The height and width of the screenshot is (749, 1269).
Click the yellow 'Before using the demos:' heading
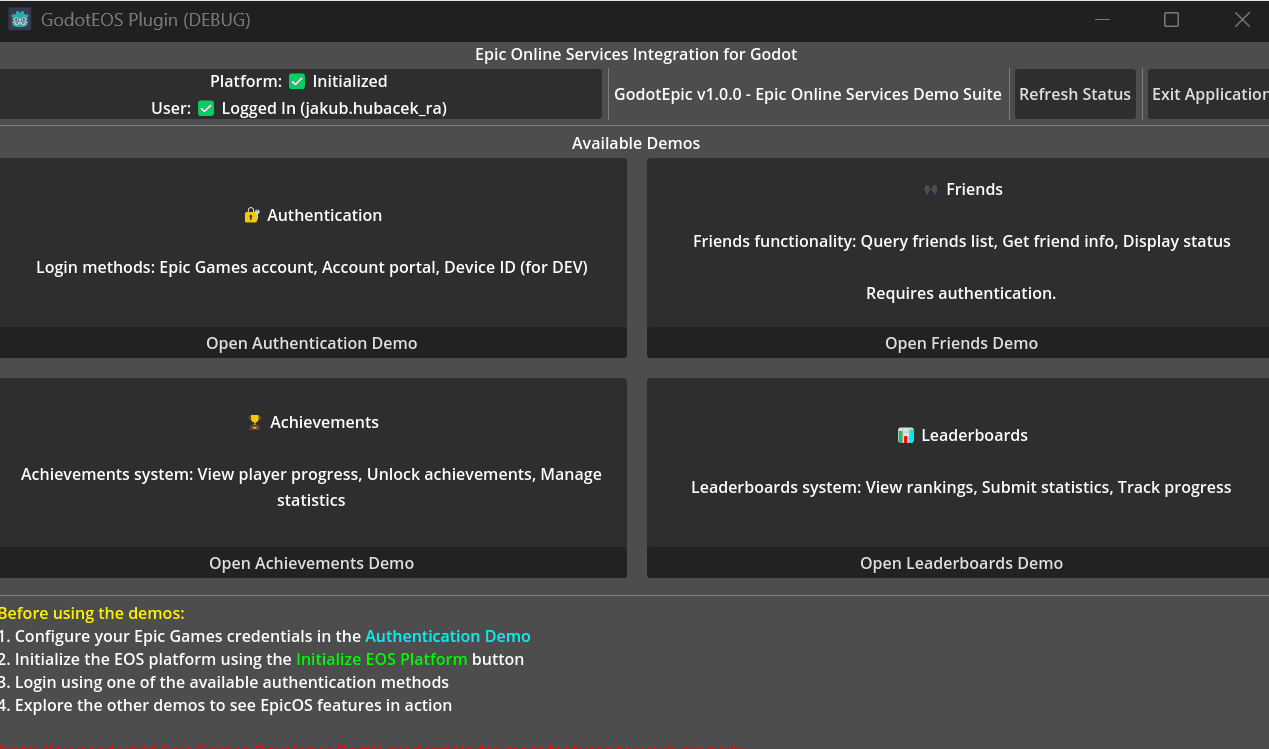pyautogui.click(x=92, y=613)
